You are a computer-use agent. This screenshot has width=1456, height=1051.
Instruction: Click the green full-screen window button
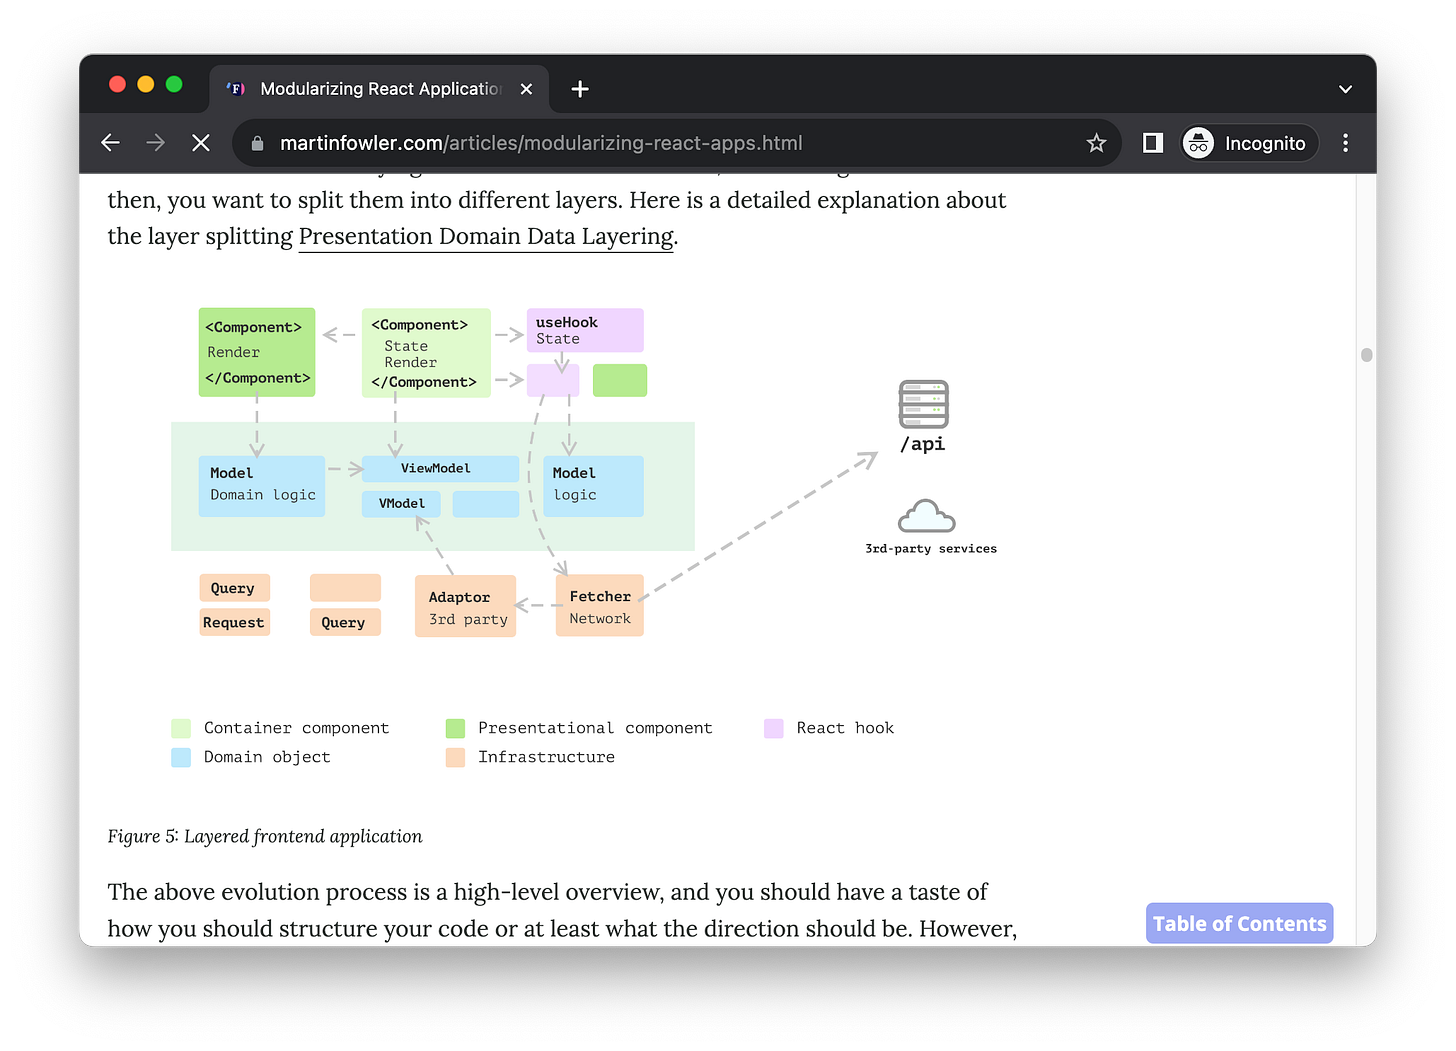174,84
